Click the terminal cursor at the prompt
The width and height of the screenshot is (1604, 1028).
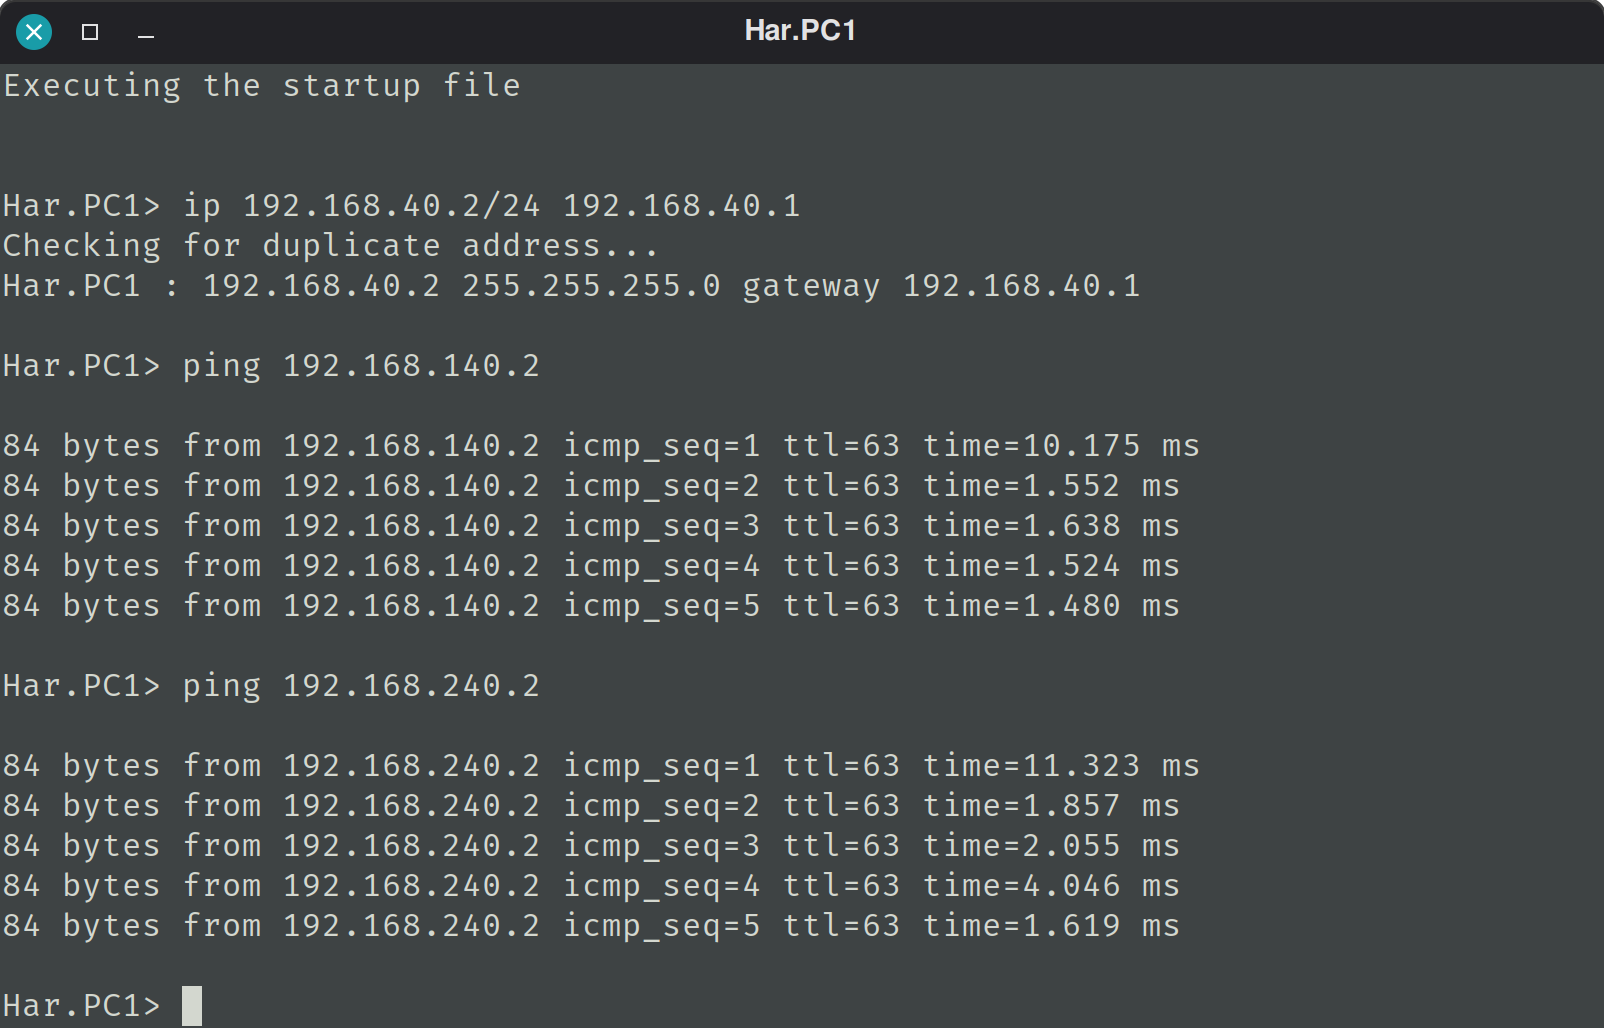coord(192,1006)
